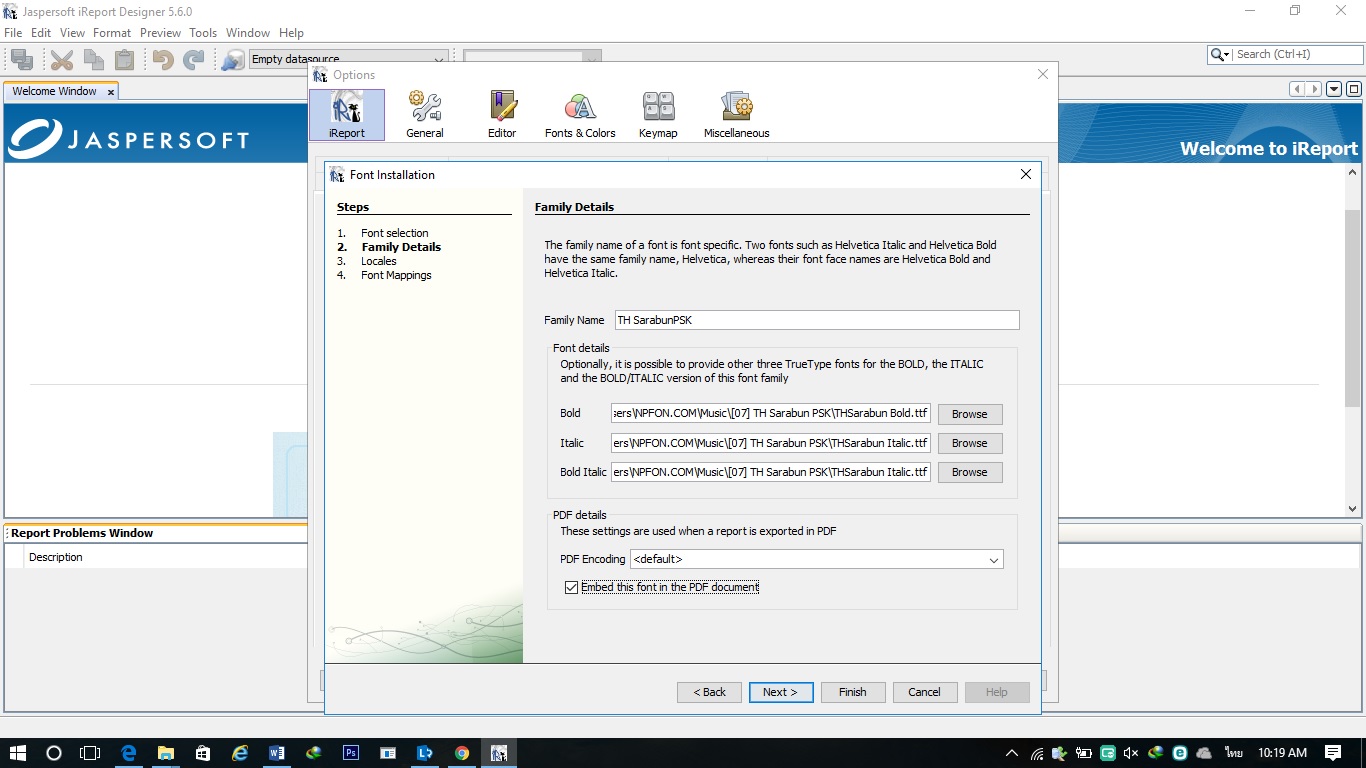The height and width of the screenshot is (768, 1366).
Task: Go back to the previous wizard step
Action: (x=710, y=692)
